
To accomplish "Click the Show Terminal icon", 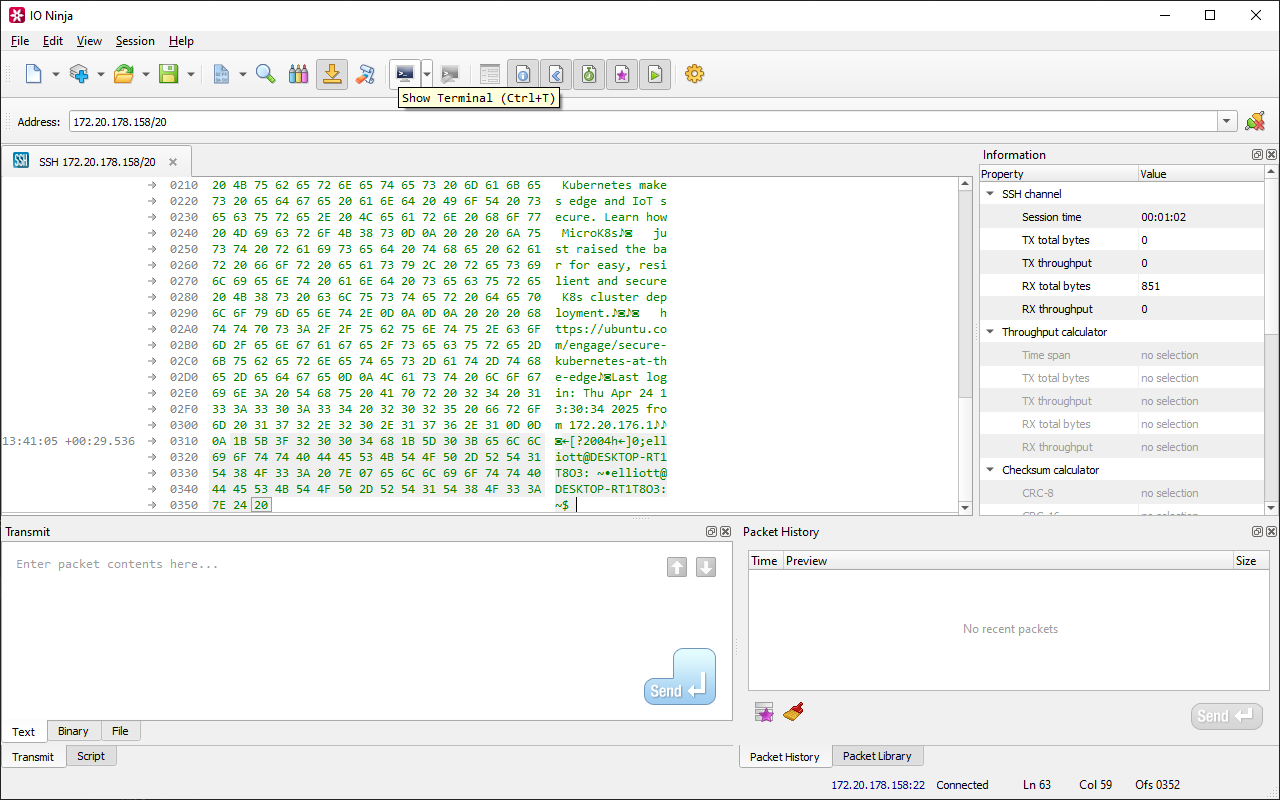I will [405, 74].
